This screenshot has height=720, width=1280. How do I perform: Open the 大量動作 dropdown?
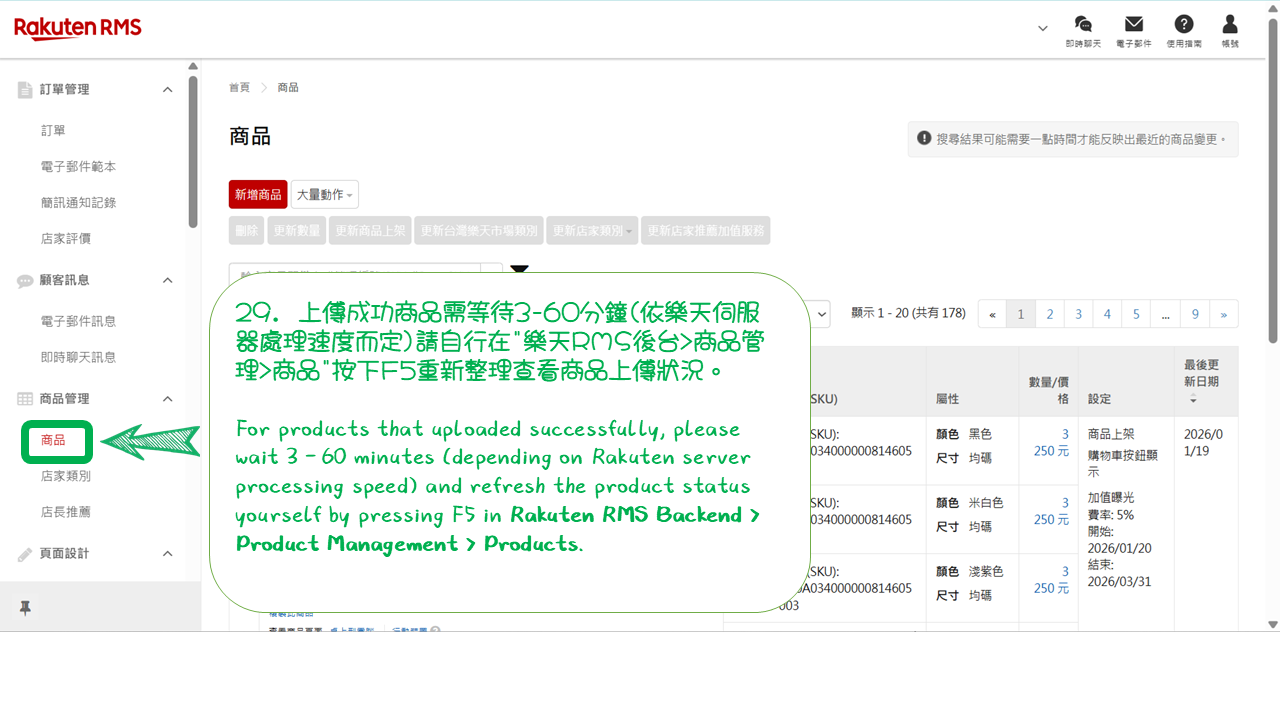324,195
